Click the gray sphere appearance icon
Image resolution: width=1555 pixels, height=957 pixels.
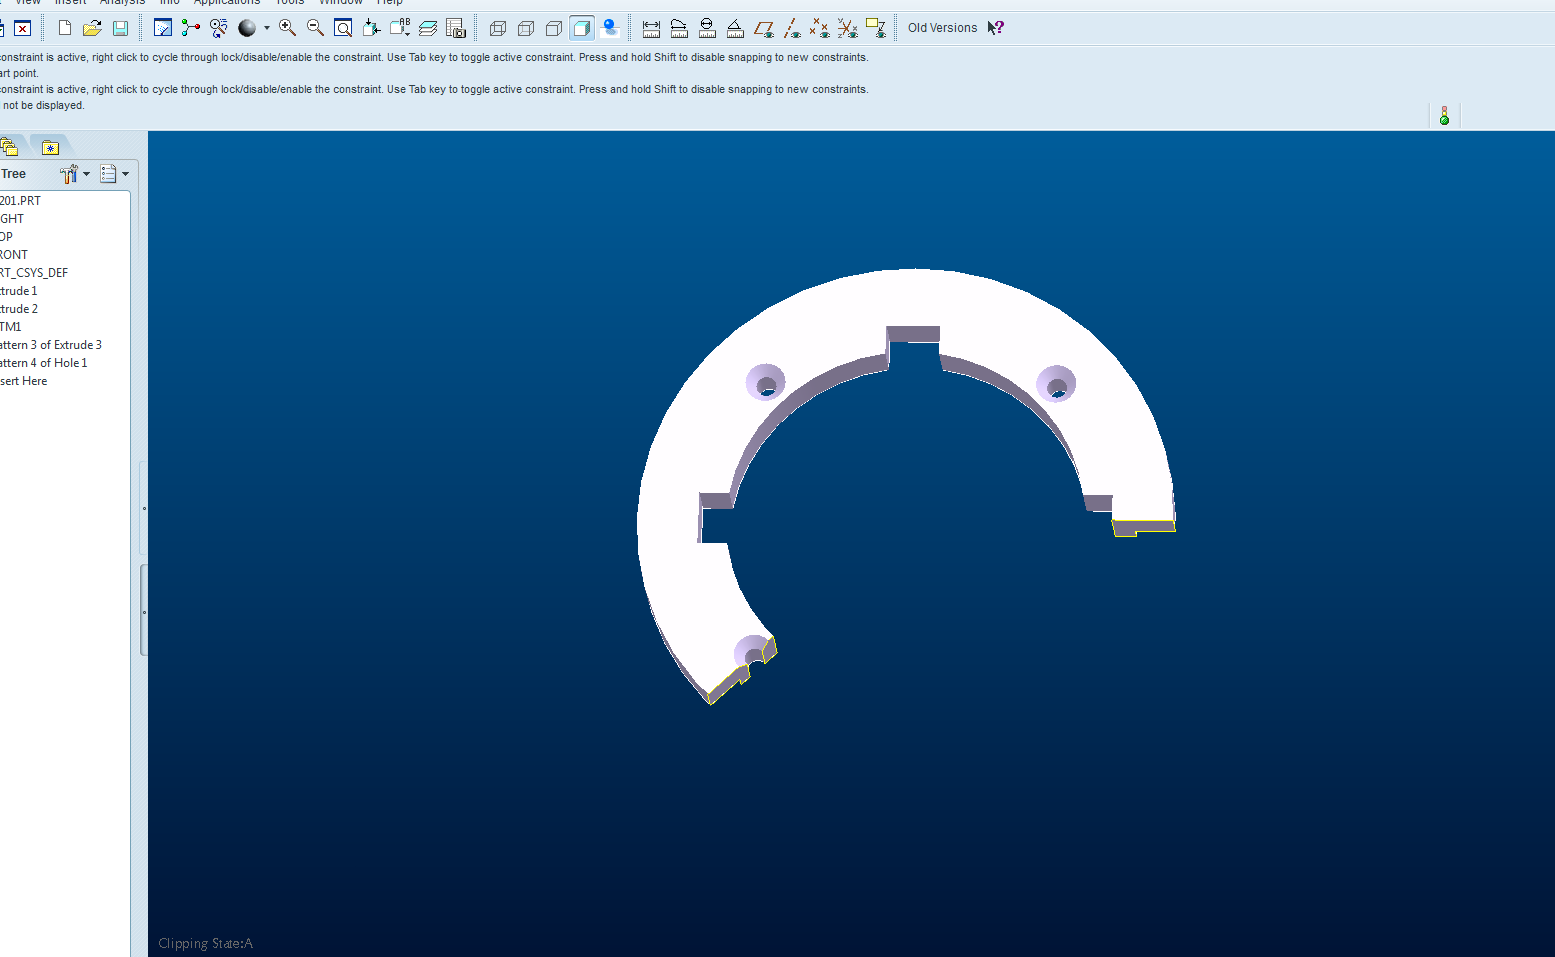pyautogui.click(x=247, y=28)
